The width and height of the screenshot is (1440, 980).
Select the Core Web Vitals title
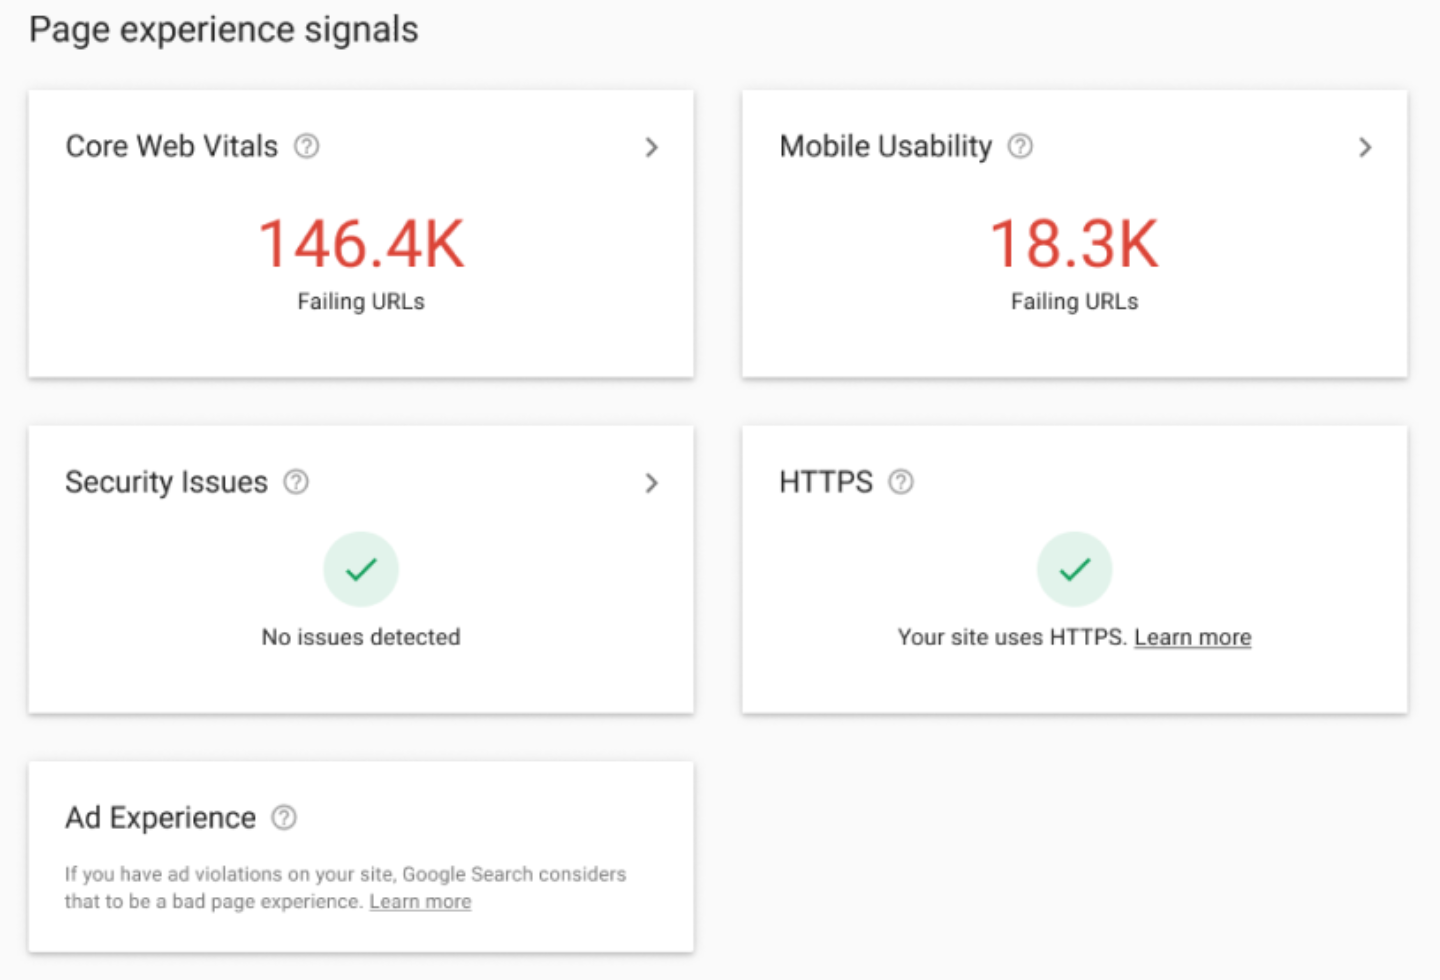pos(172,147)
